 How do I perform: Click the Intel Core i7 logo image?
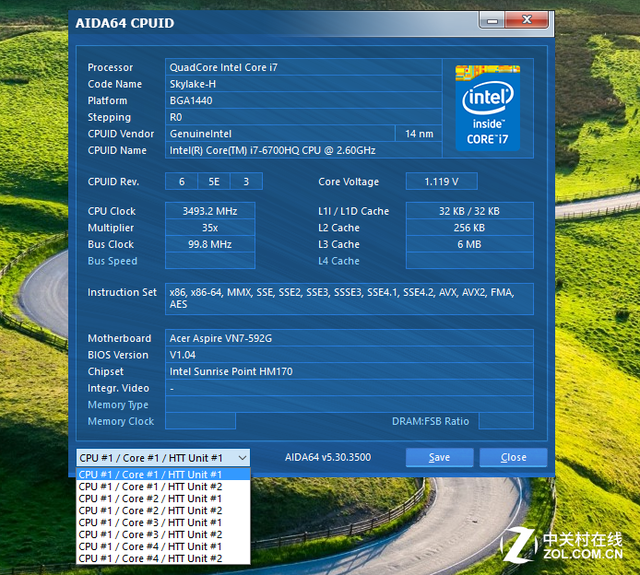coord(488,108)
